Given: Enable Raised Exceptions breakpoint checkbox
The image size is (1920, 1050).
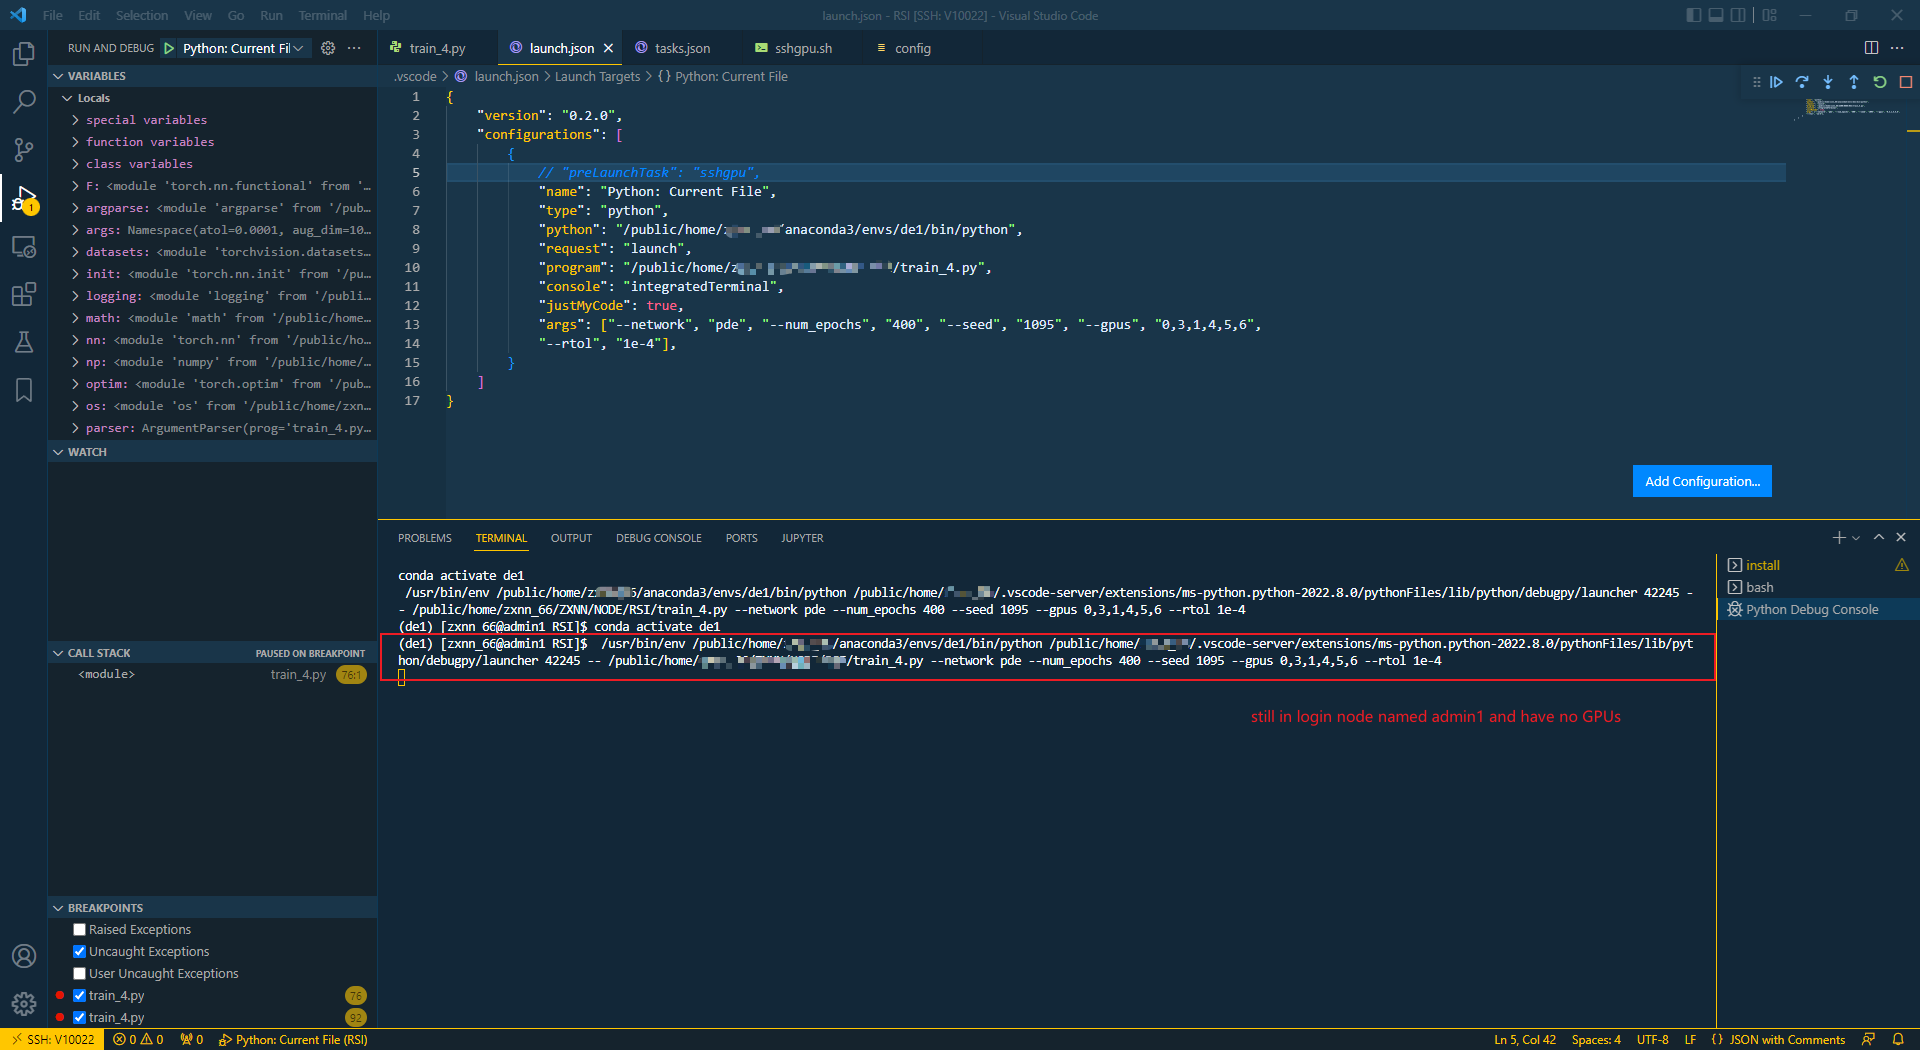Looking at the screenshot, I should click(80, 930).
